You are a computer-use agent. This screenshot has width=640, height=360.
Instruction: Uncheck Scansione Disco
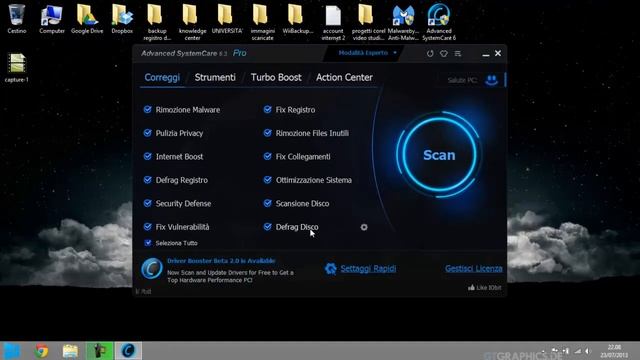point(267,203)
